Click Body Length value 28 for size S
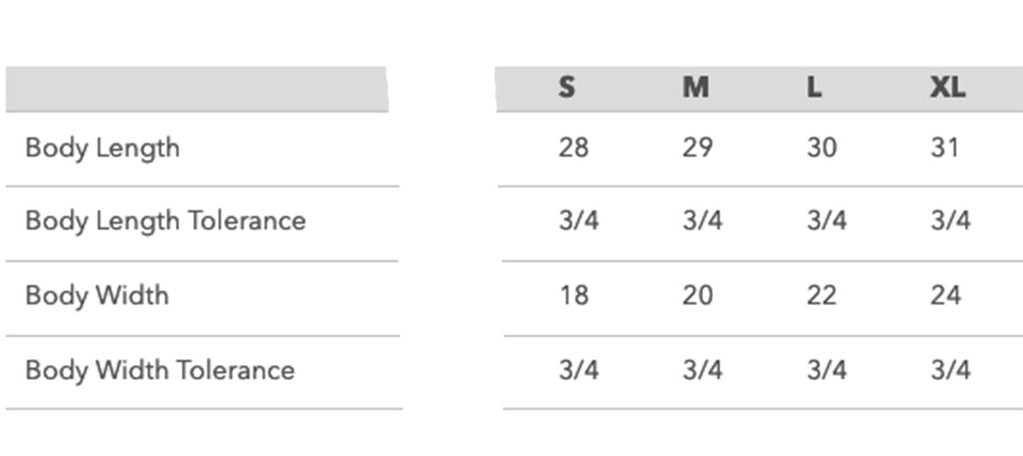This screenshot has width=1023, height=456. point(574,148)
